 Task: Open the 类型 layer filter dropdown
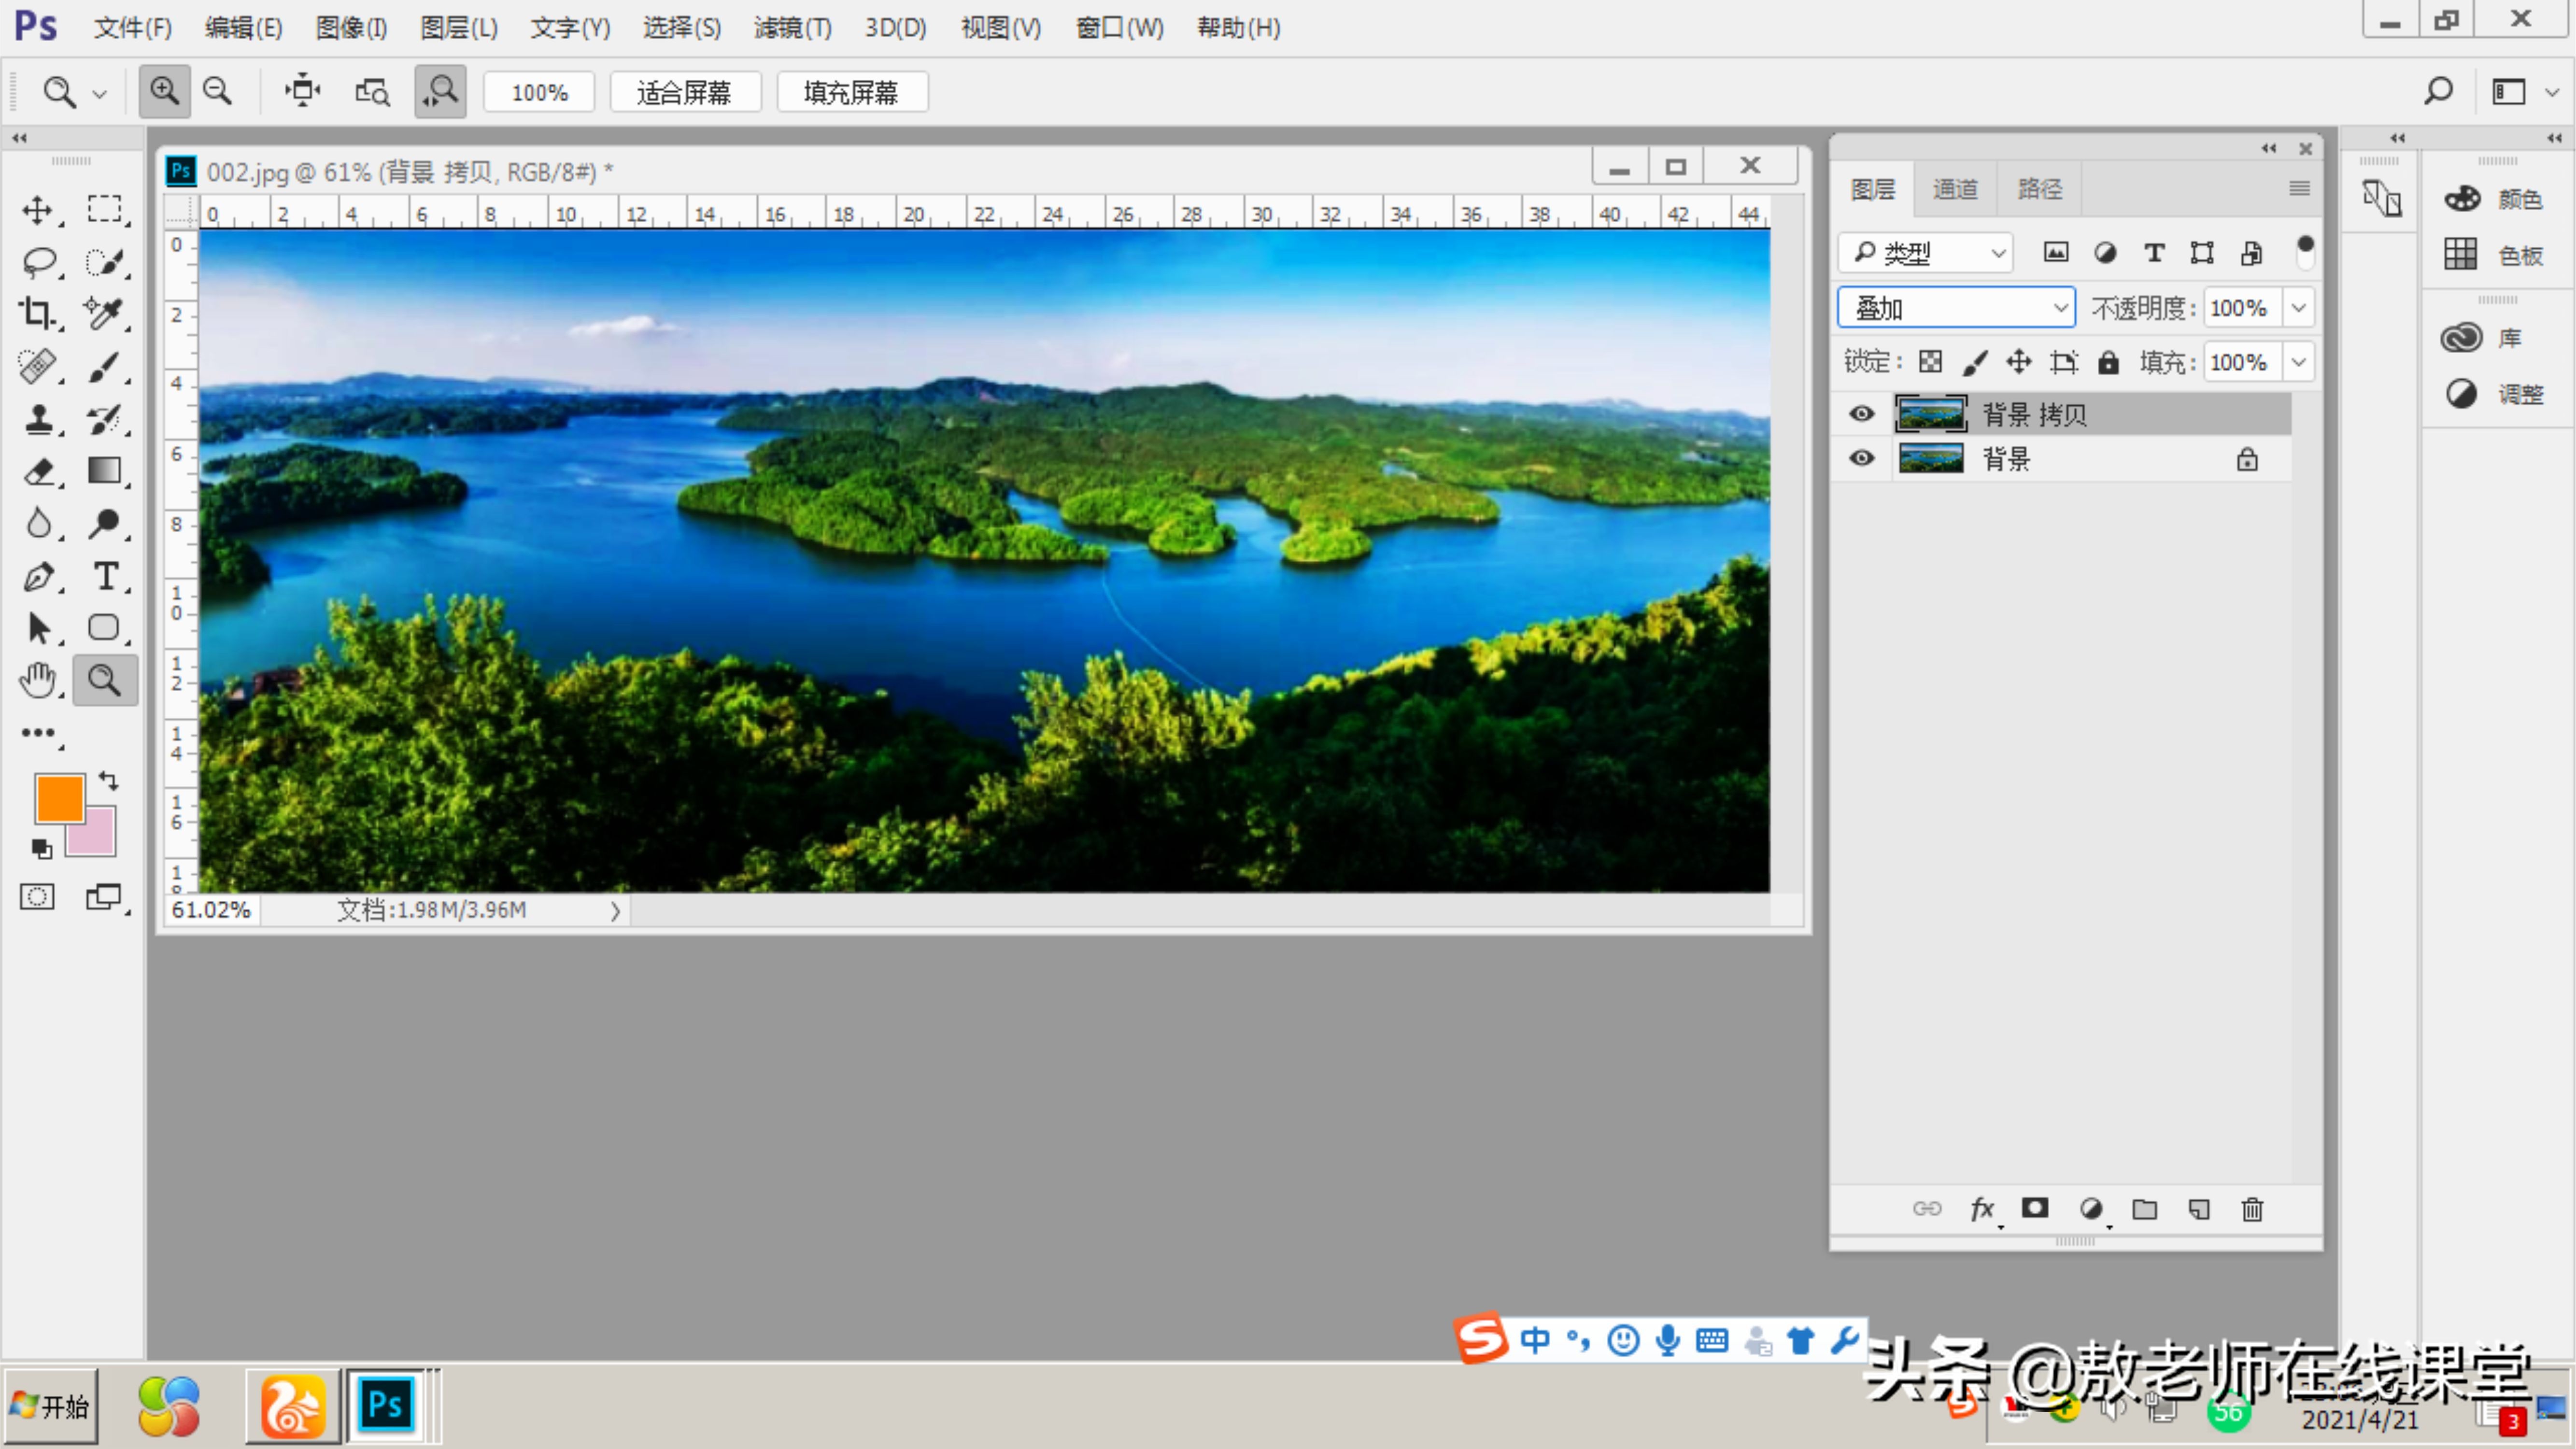(x=1926, y=253)
